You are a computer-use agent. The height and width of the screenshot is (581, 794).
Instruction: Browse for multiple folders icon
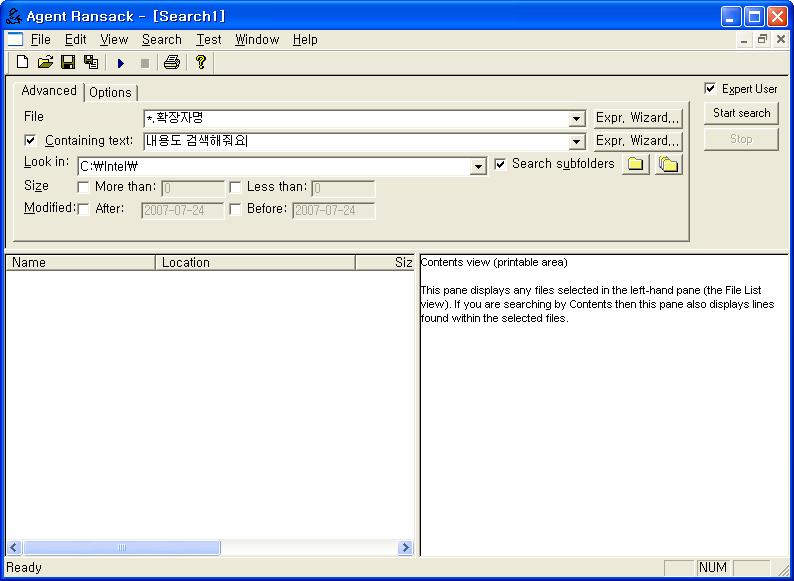click(668, 164)
